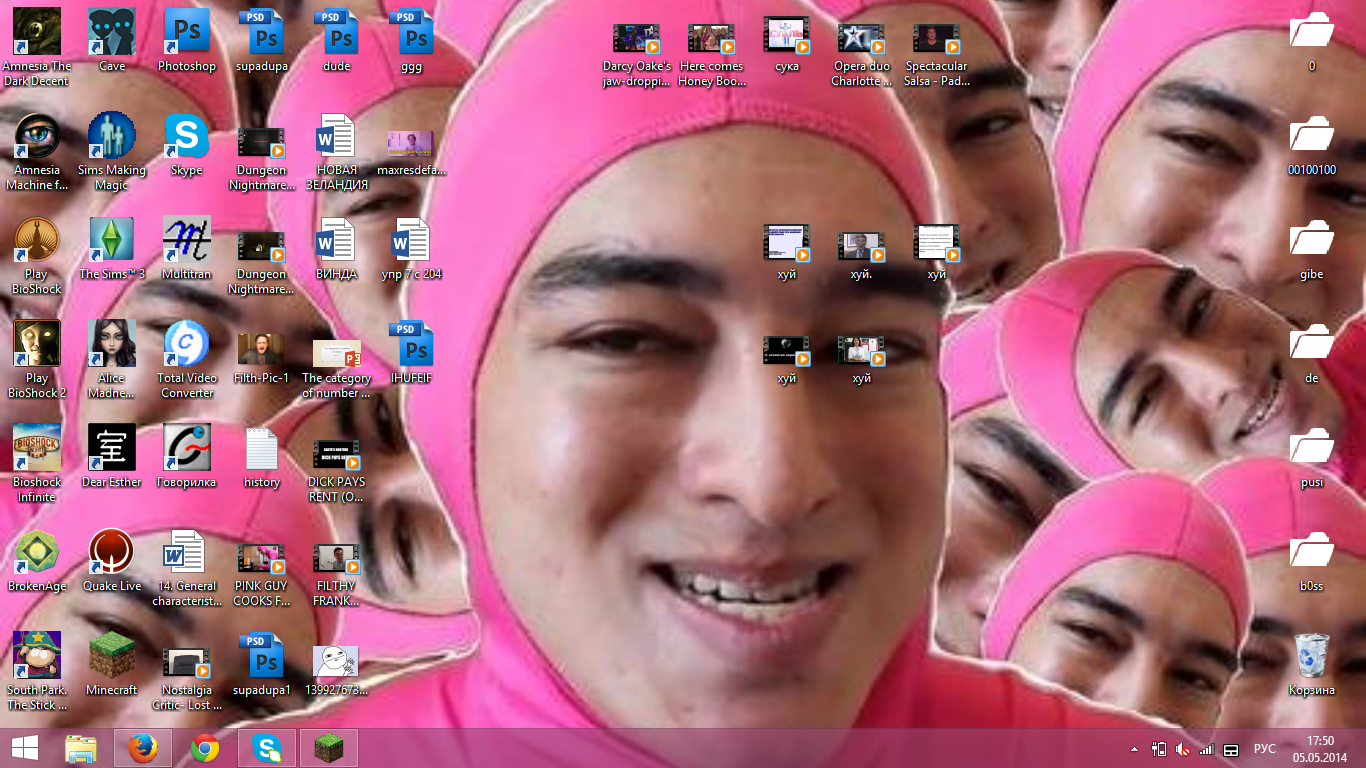
Task: Select the history text file
Action: tap(262, 449)
